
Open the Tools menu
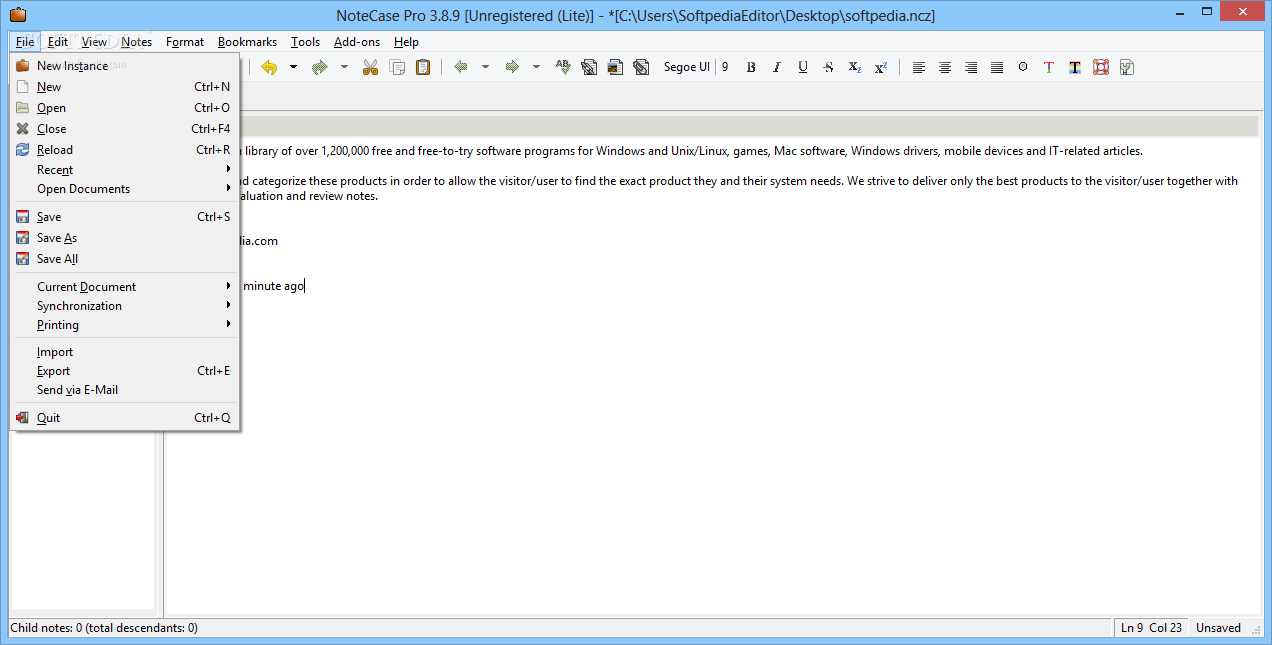pyautogui.click(x=306, y=42)
